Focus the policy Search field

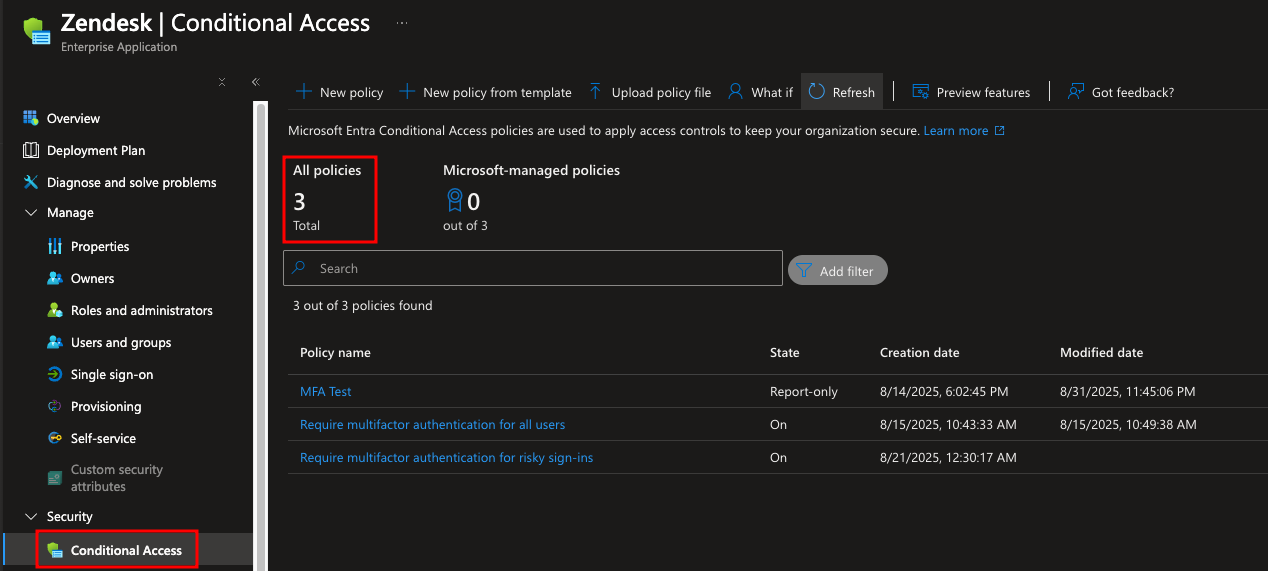533,268
